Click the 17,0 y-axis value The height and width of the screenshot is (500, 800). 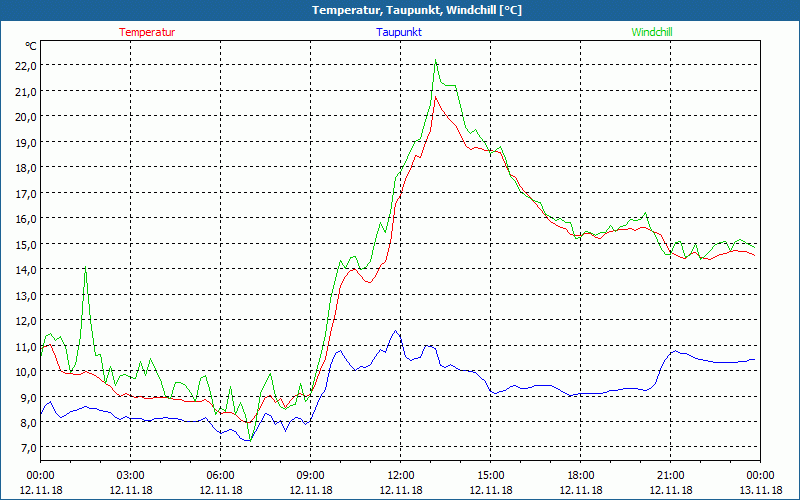[26, 193]
